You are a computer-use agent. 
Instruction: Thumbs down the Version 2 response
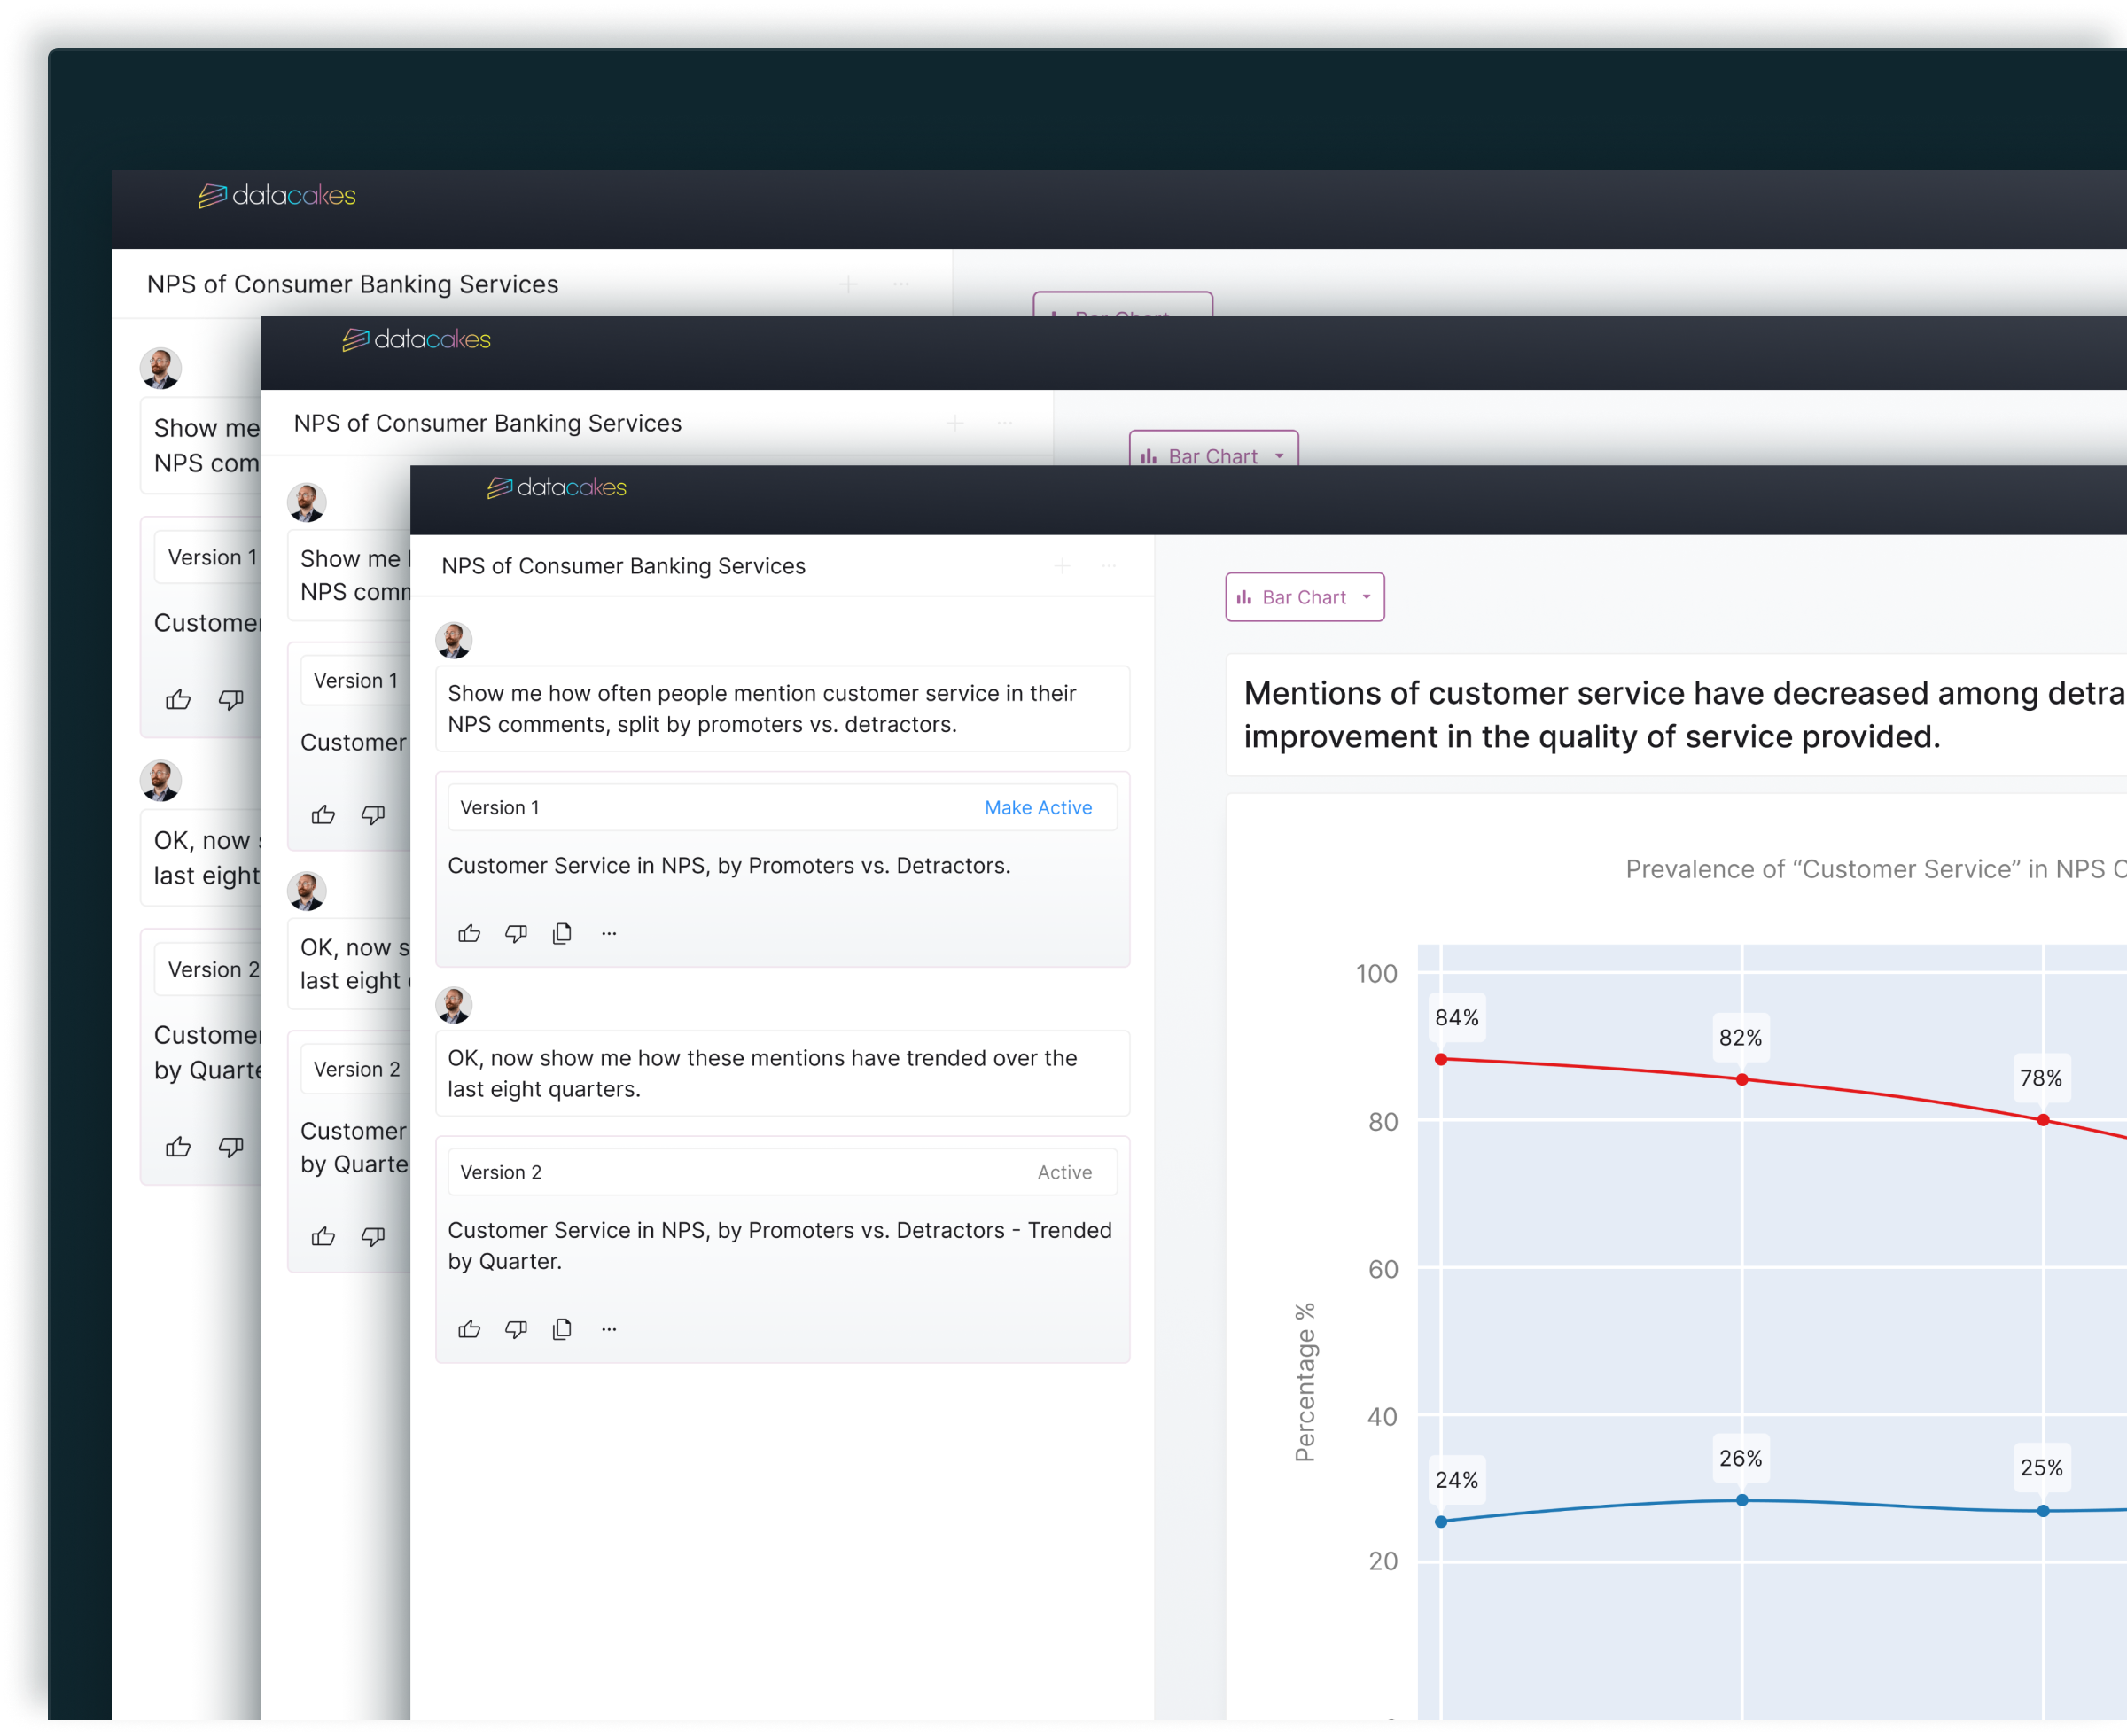pos(516,1329)
